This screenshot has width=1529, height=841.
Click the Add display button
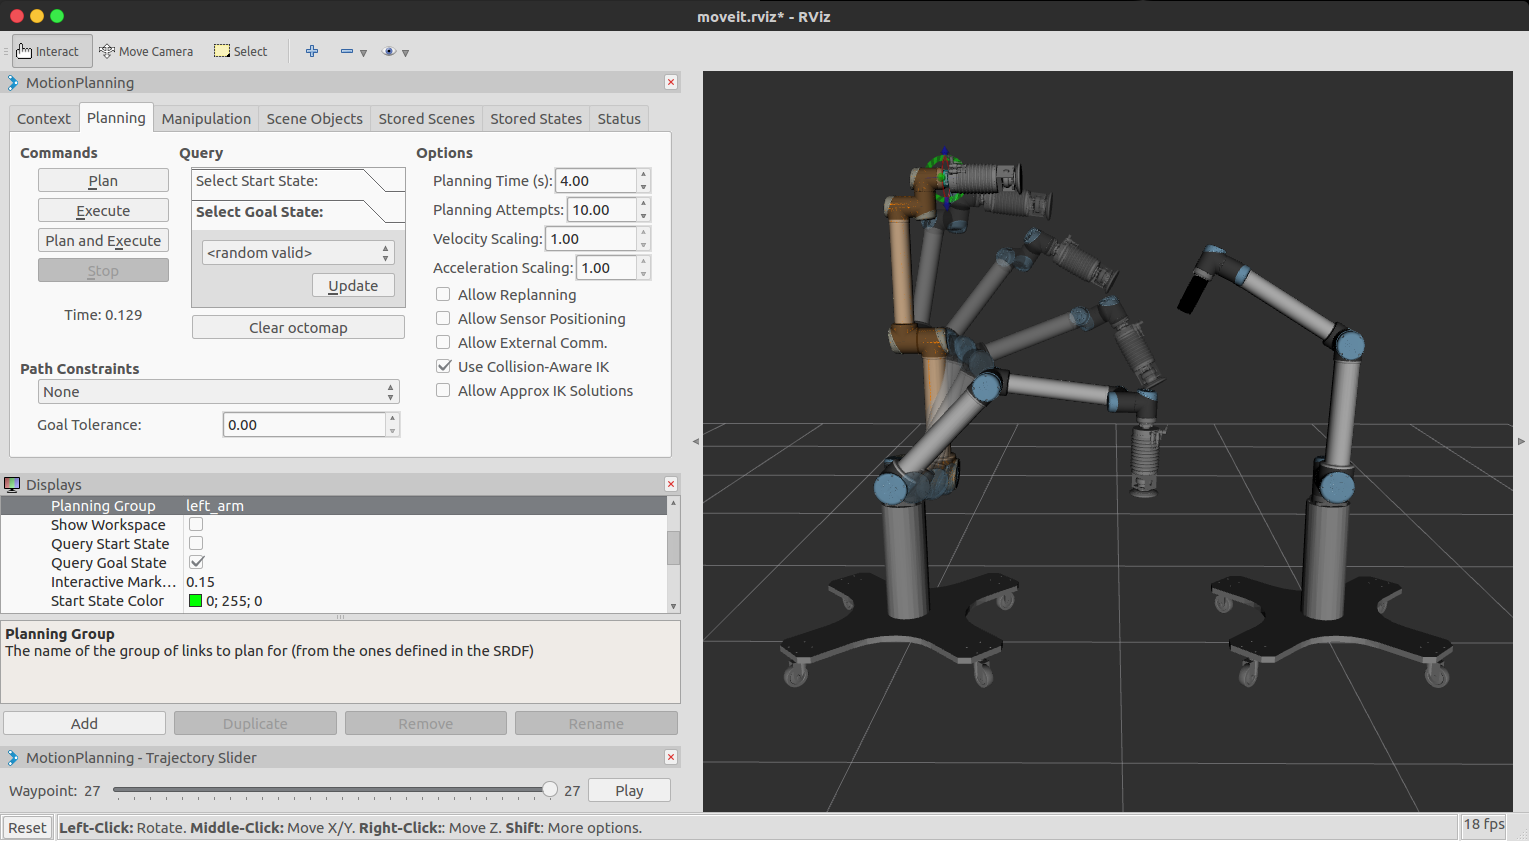point(84,723)
